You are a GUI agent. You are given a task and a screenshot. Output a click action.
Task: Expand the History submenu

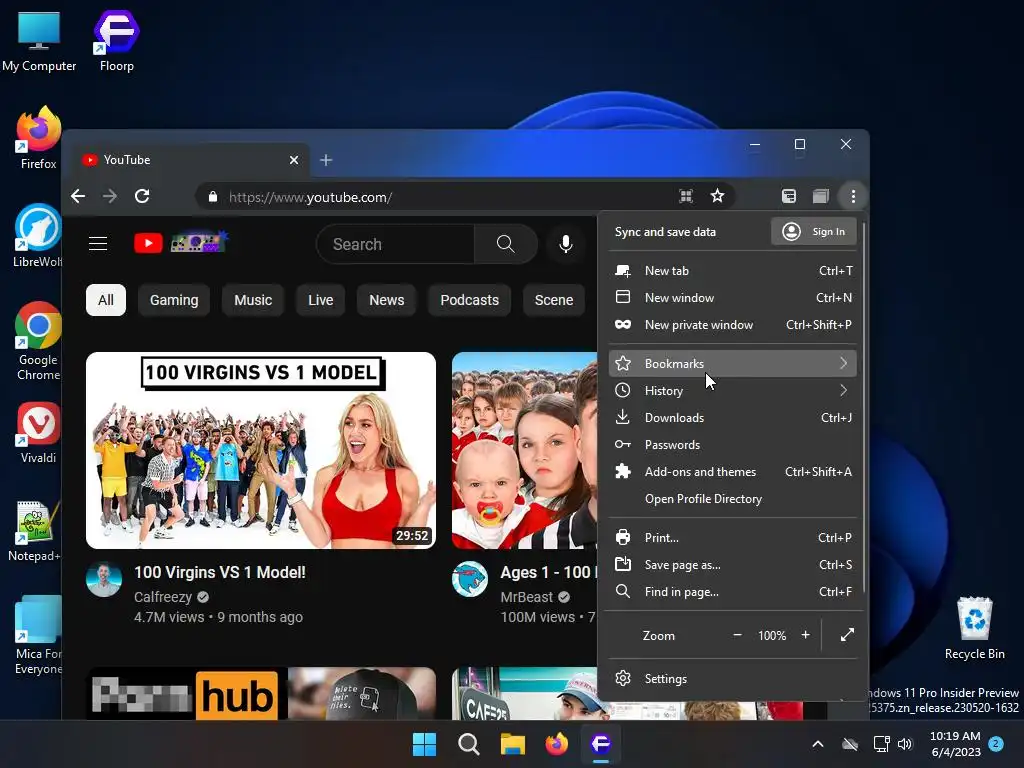pyautogui.click(x=733, y=391)
